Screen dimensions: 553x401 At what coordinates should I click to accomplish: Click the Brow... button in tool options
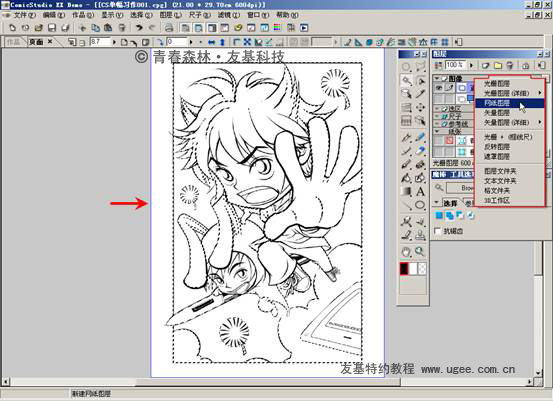461,188
